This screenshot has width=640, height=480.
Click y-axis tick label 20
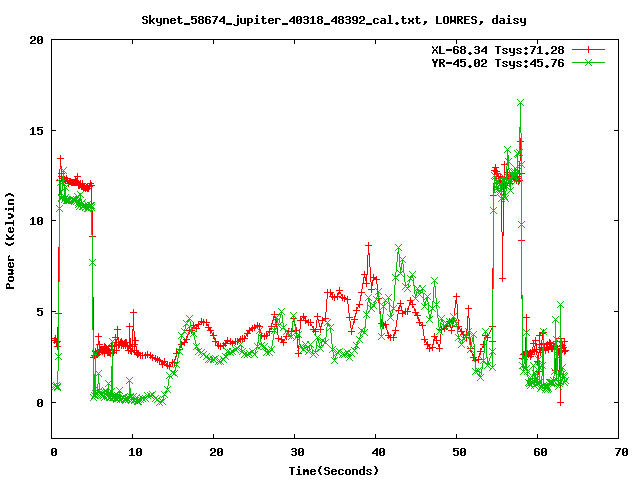(x=36, y=40)
